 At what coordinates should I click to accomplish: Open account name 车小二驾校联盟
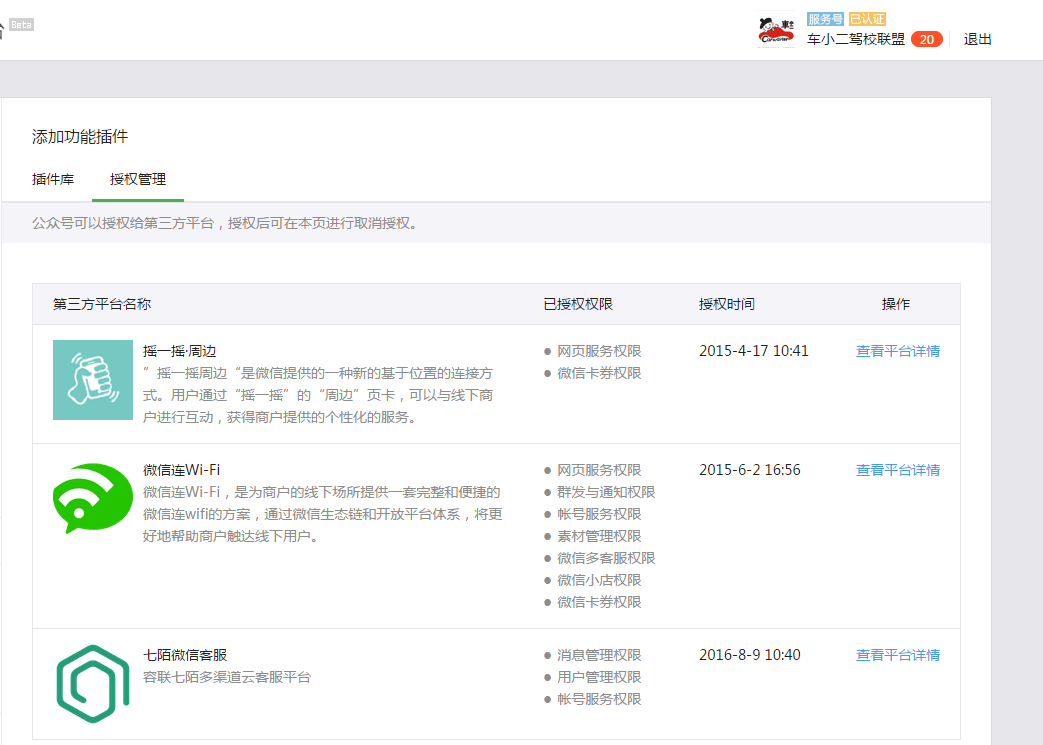(x=855, y=39)
